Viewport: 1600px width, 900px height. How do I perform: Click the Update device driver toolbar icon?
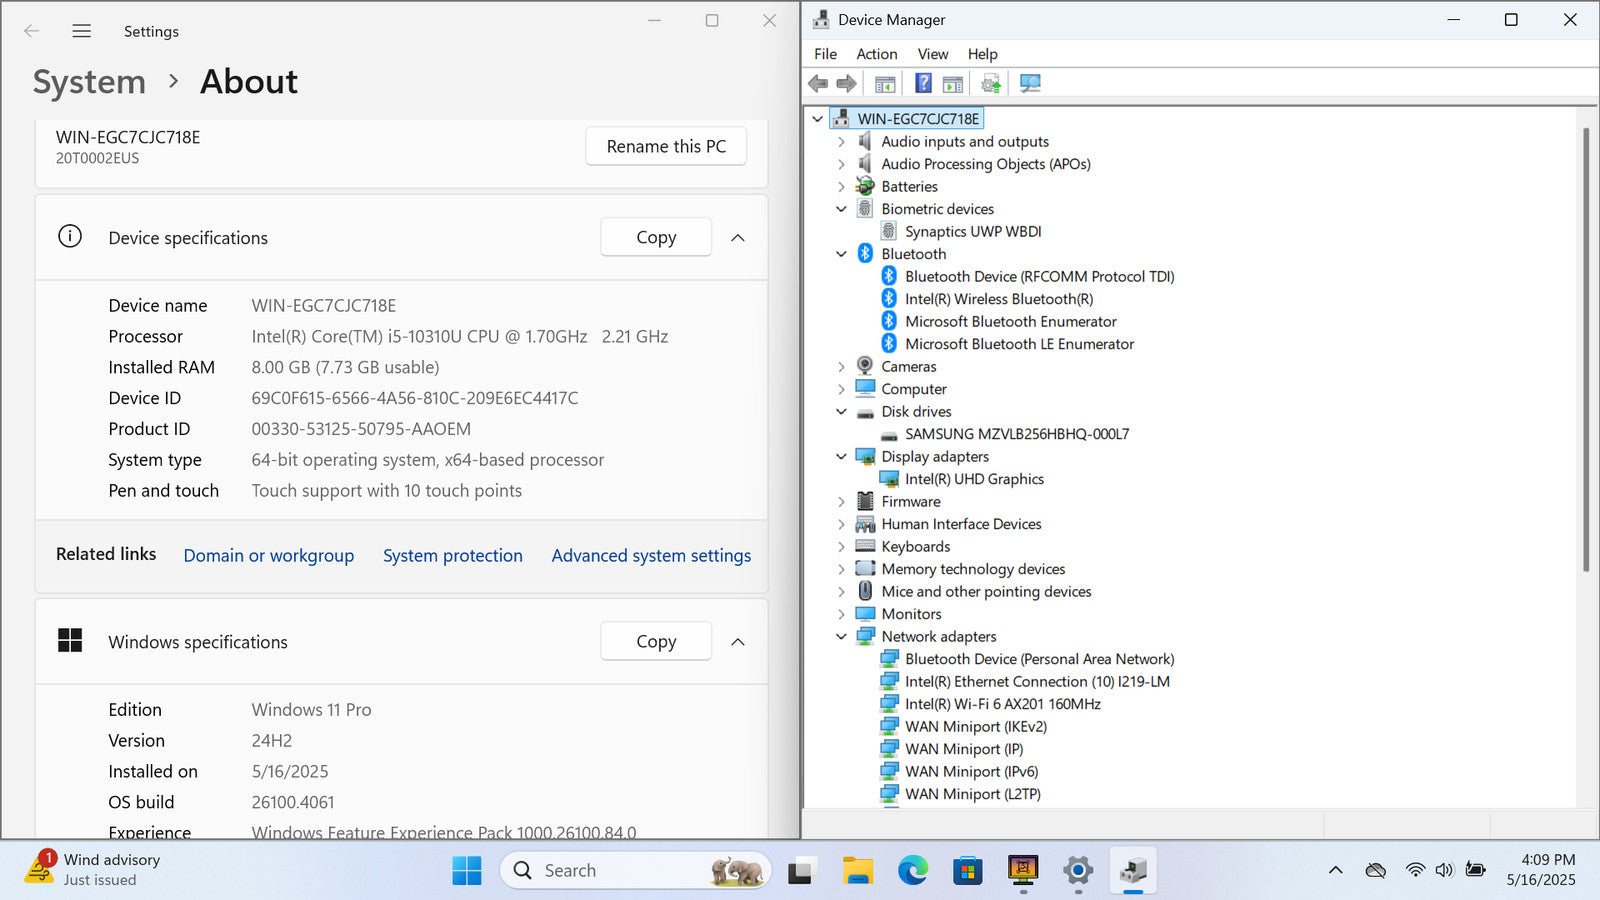[990, 84]
